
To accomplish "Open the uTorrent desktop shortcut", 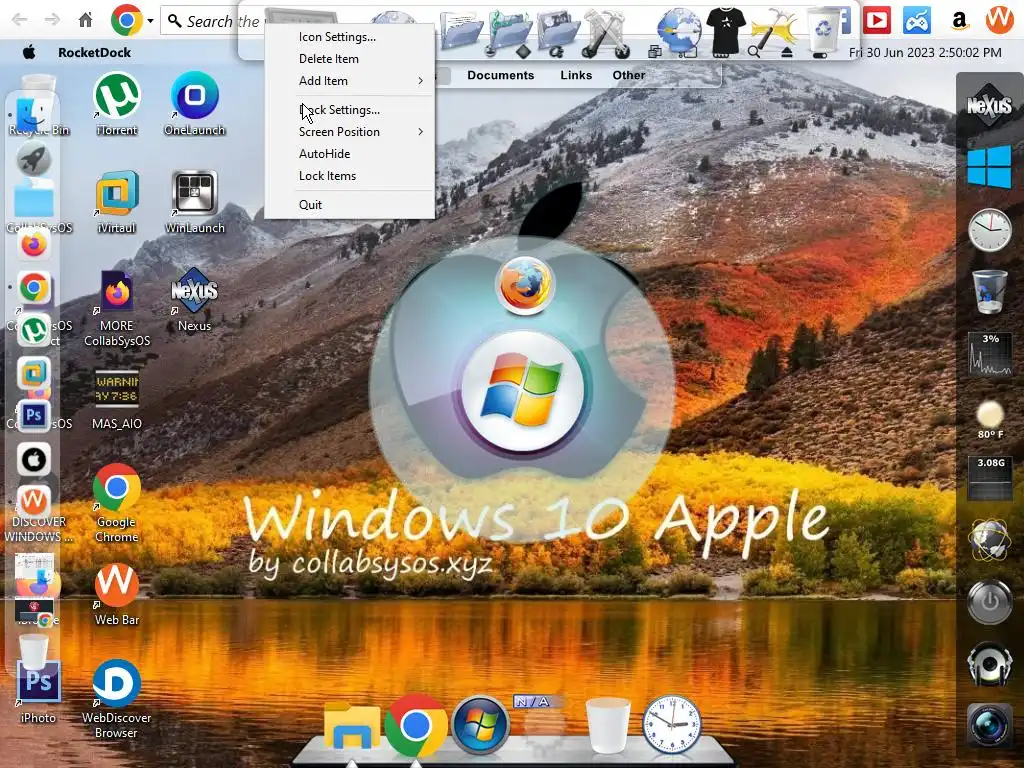I will coord(117,104).
